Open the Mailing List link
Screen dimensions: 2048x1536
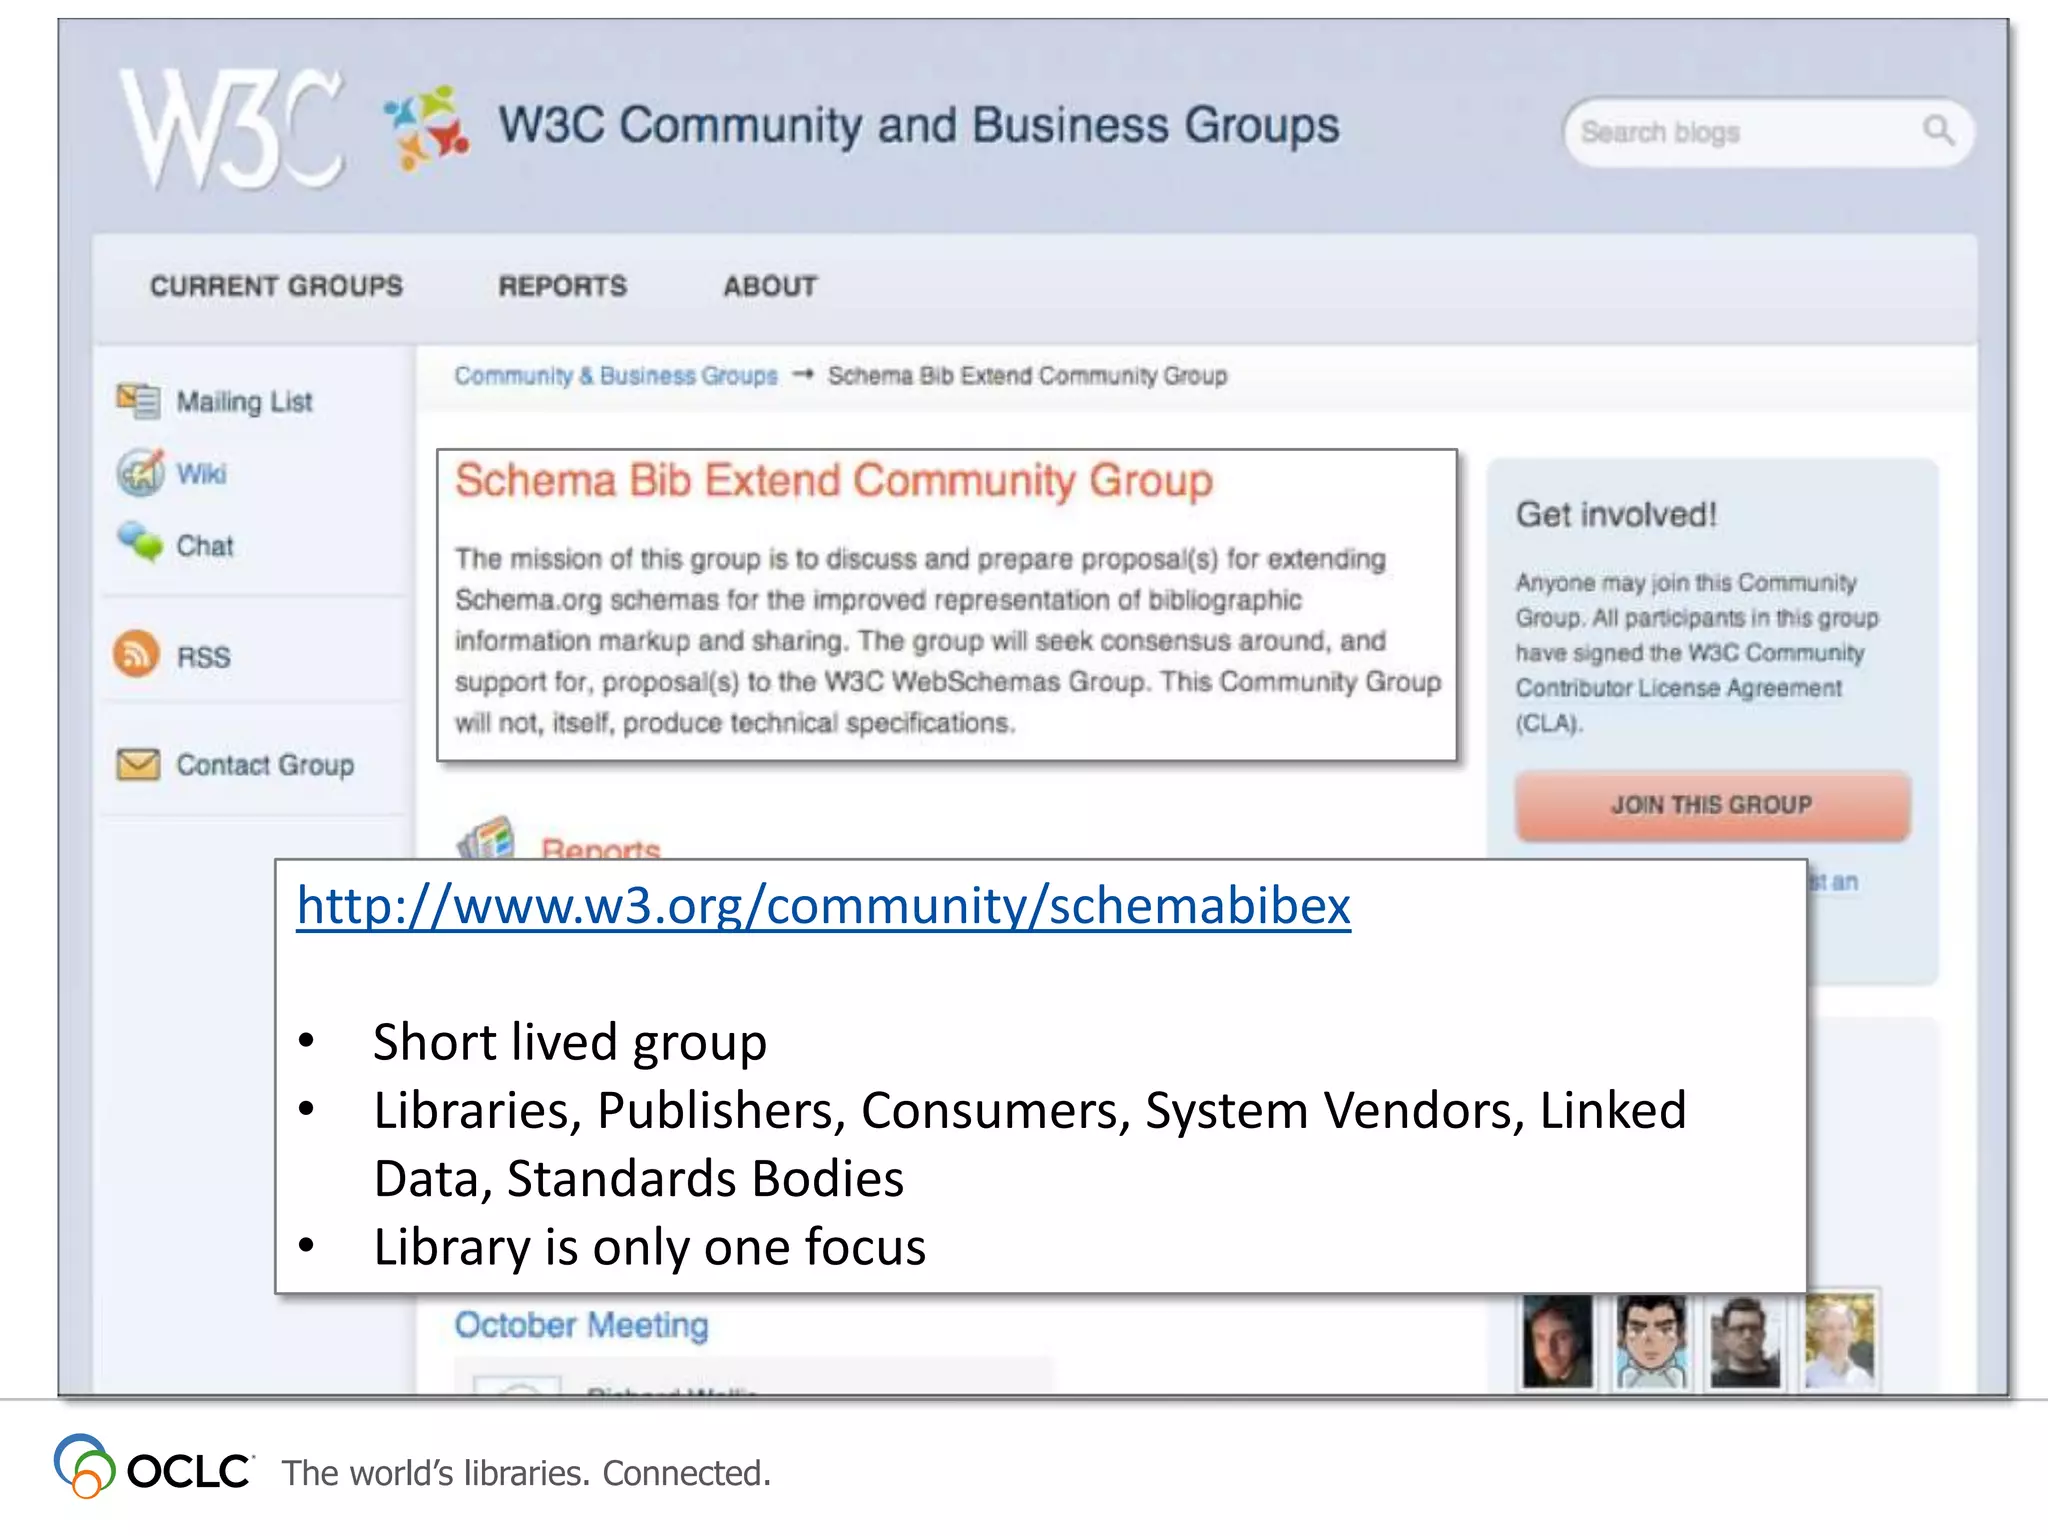pos(244,402)
